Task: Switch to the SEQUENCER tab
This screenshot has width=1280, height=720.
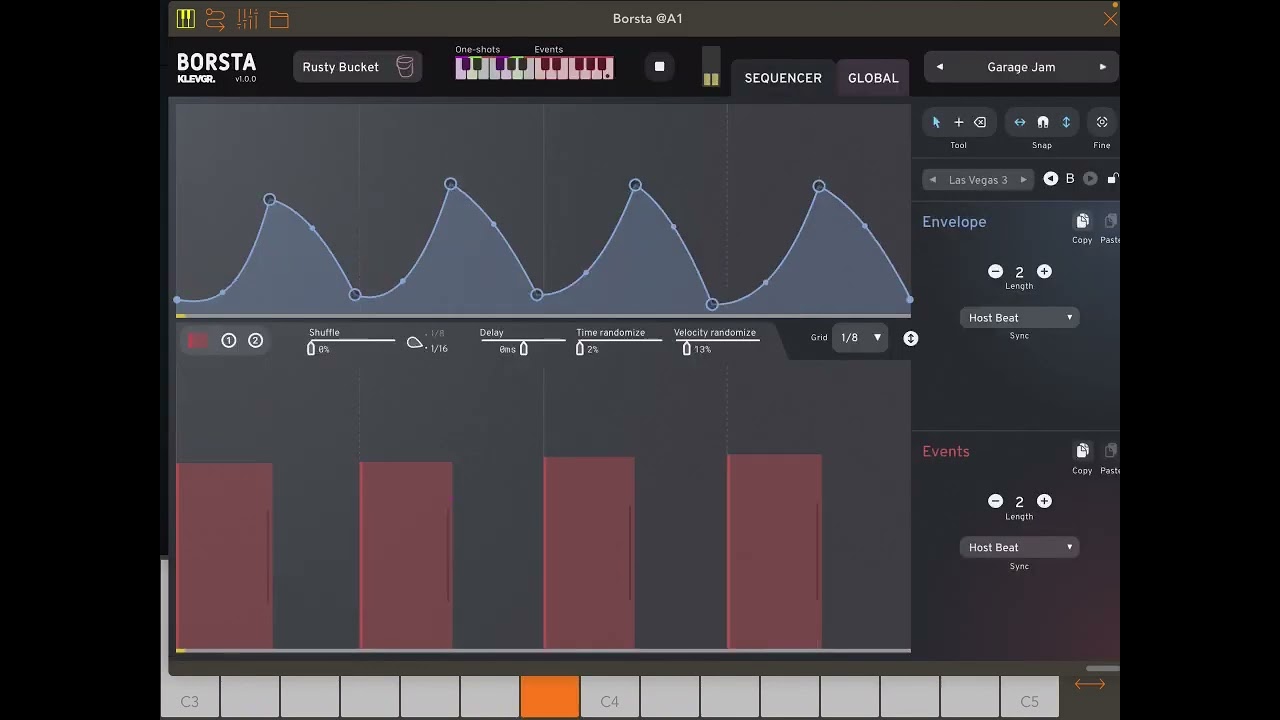Action: [x=783, y=78]
